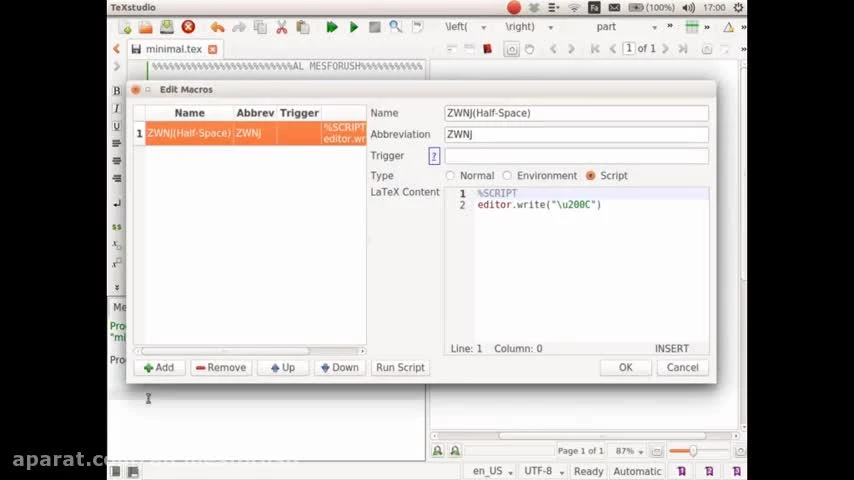The width and height of the screenshot is (854, 480).
Task: Click the Cut scissors icon
Action: [x=282, y=27]
